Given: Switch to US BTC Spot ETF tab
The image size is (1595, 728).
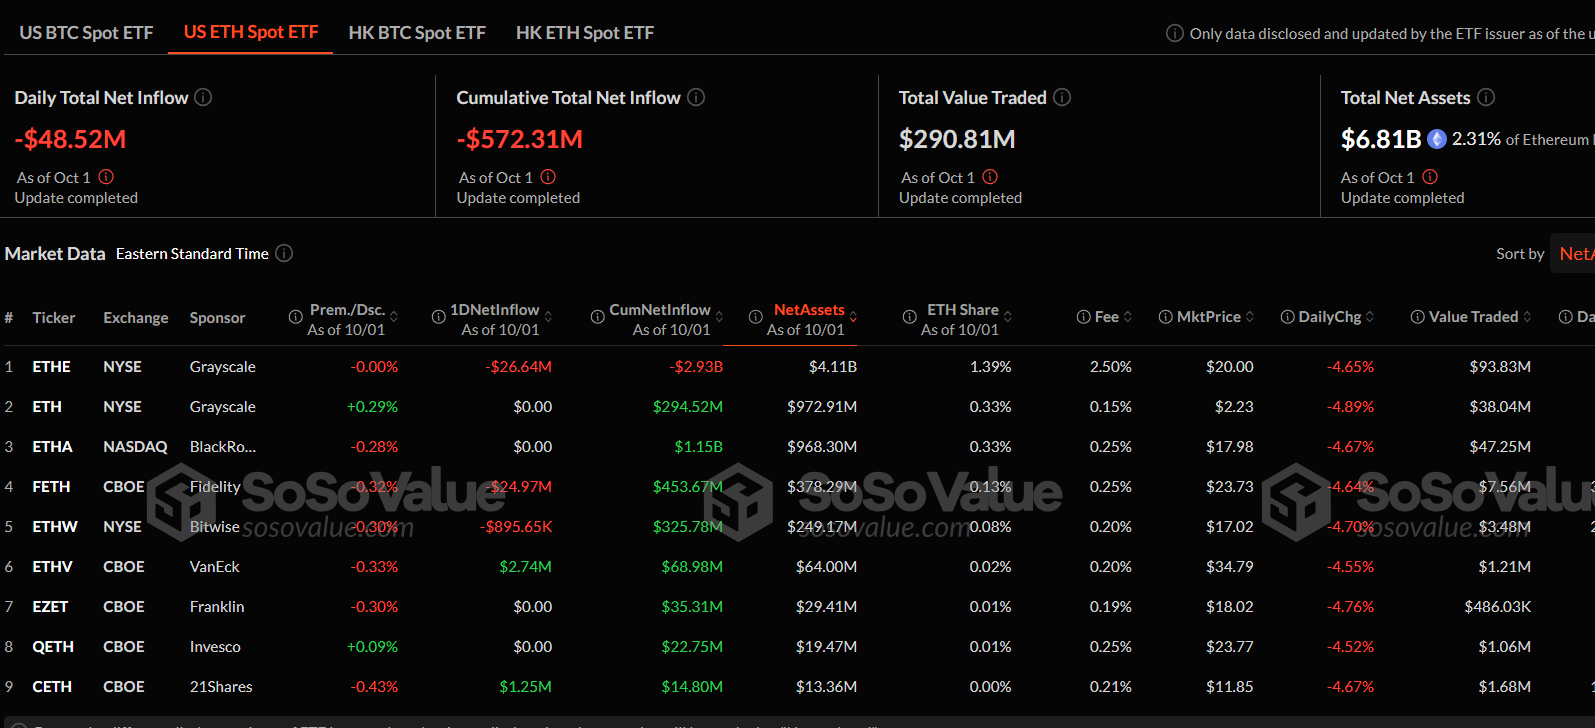Looking at the screenshot, I should [86, 33].
